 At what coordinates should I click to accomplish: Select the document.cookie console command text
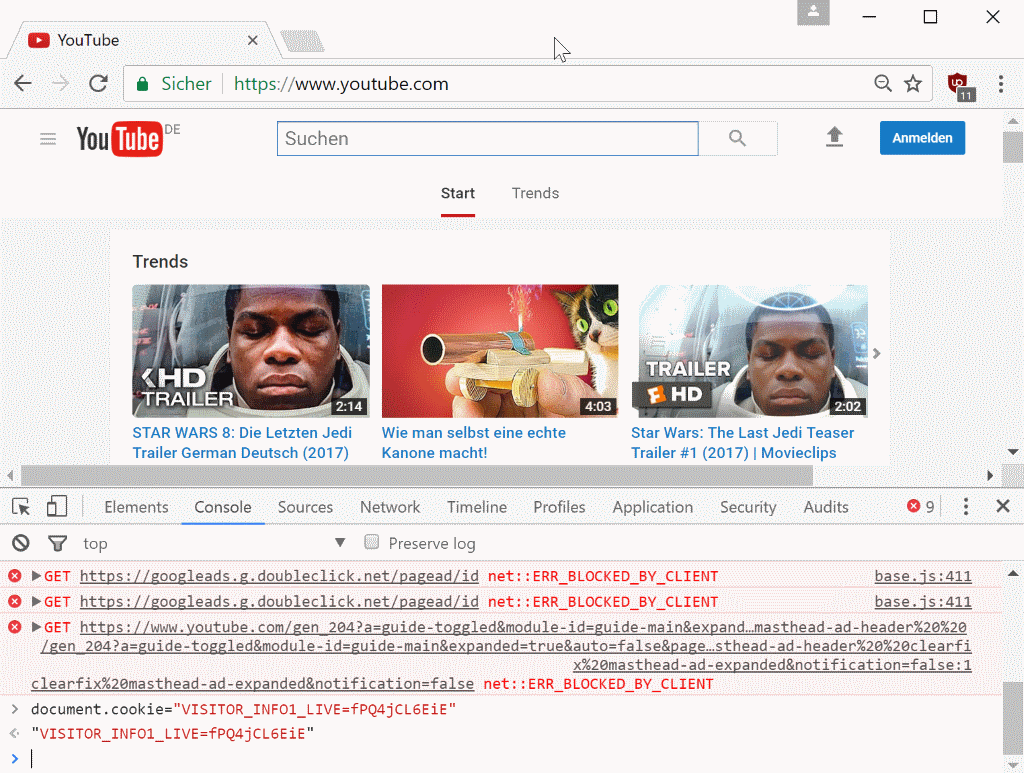click(244, 709)
